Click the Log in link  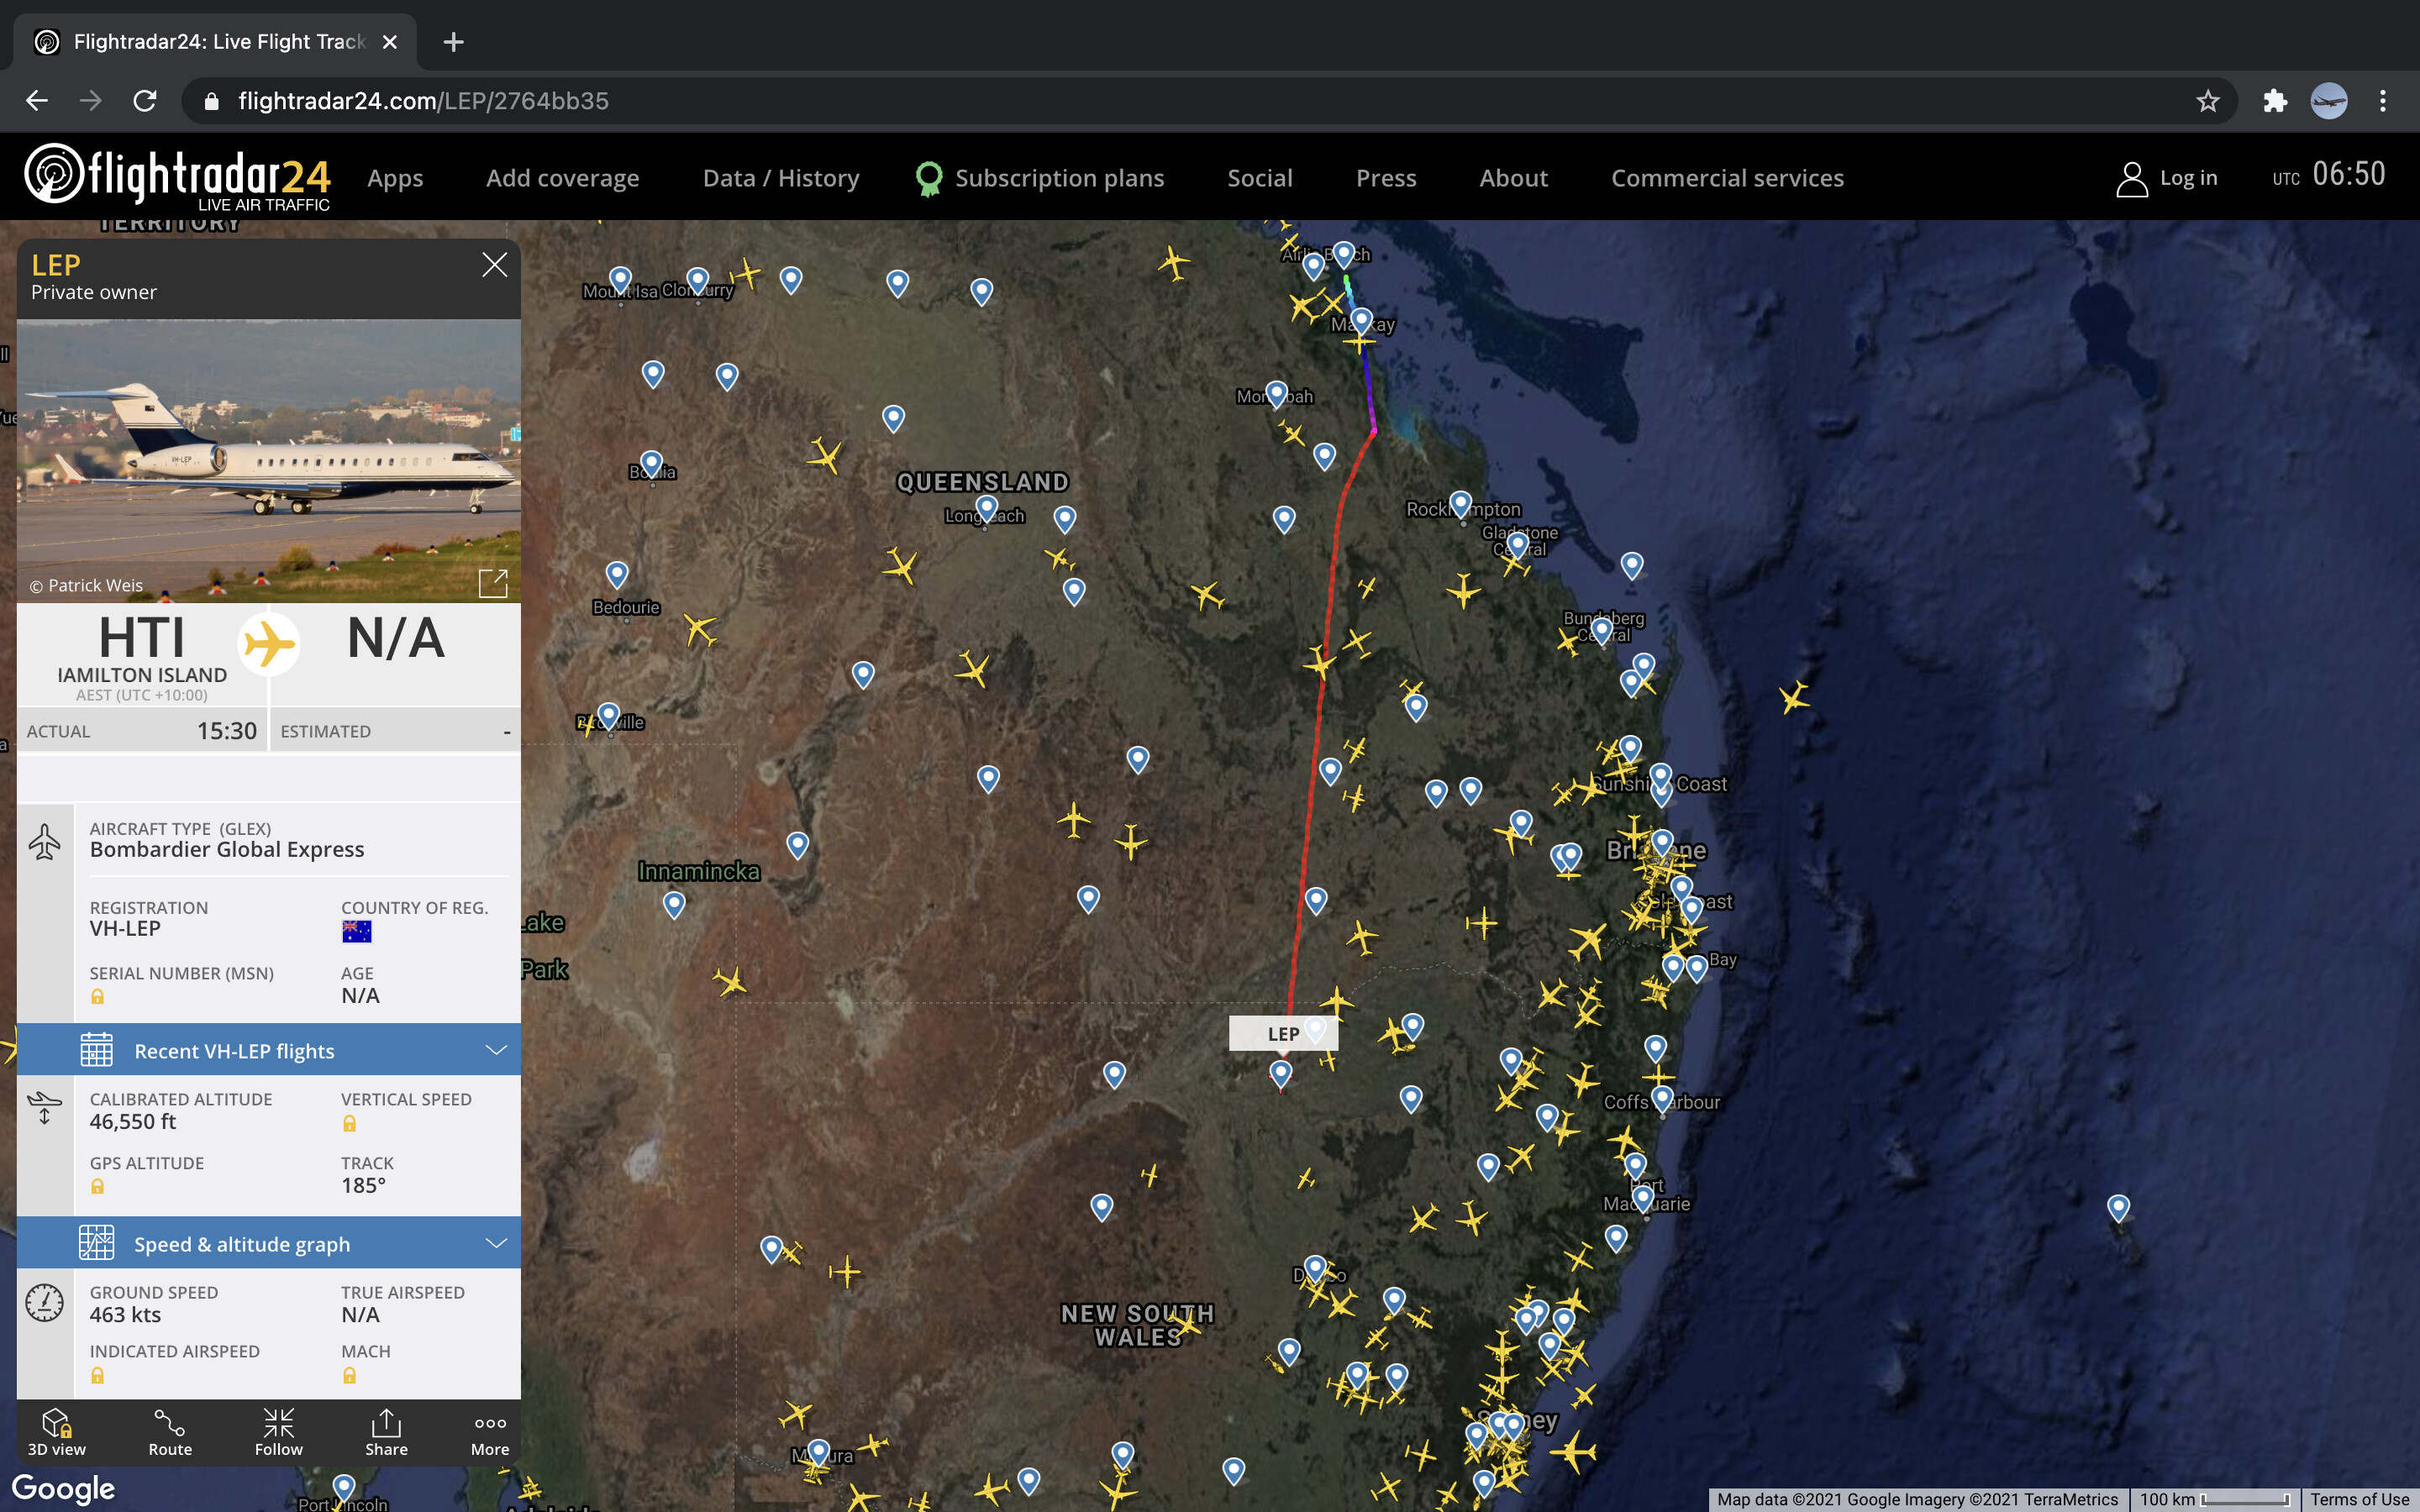[x=2187, y=178]
